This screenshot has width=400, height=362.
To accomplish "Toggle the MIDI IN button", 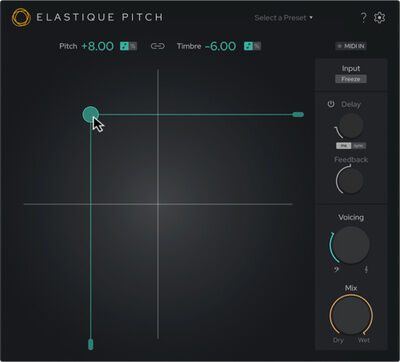I will click(x=351, y=46).
